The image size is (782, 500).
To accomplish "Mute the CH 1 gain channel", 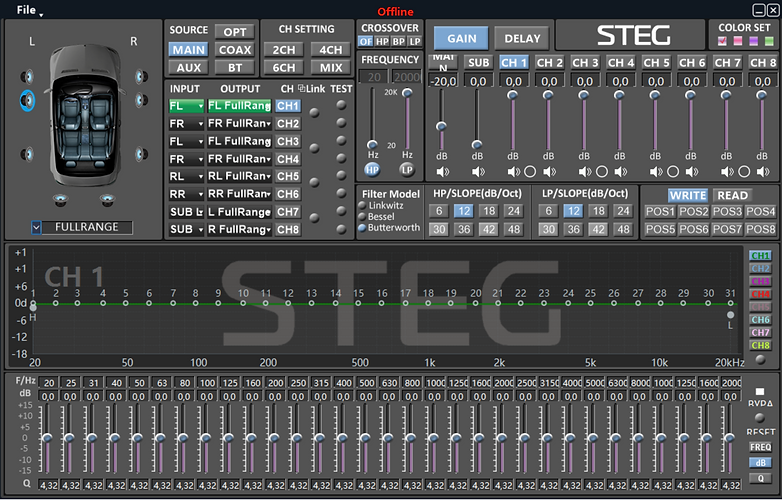I will tap(513, 172).
